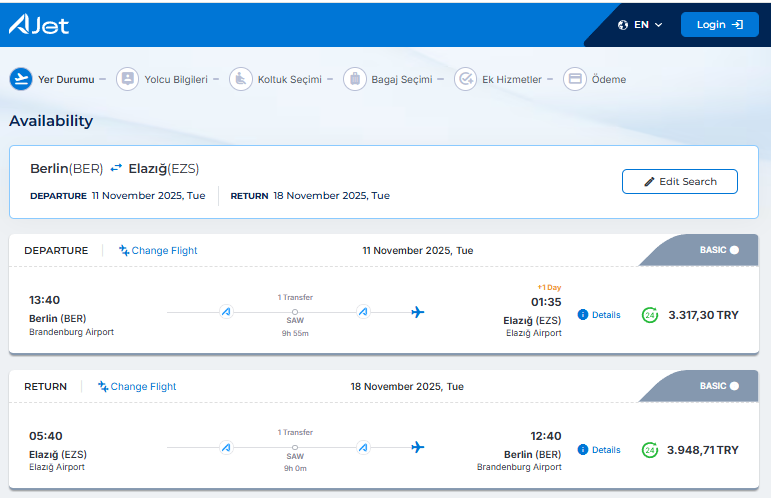Click Change Flight for the return
The width and height of the screenshot is (771, 498).
pos(137,386)
